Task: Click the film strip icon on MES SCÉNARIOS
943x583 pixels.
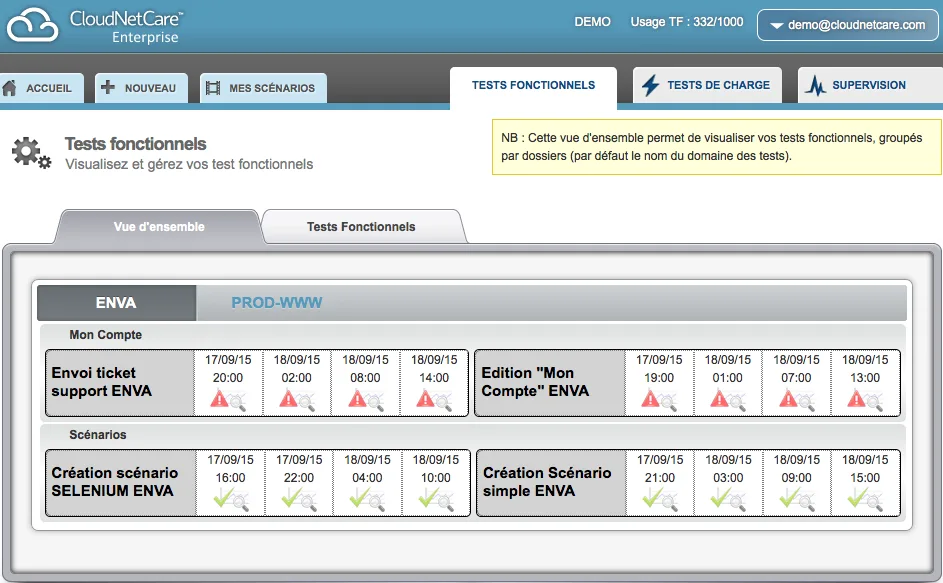Action: click(213, 88)
